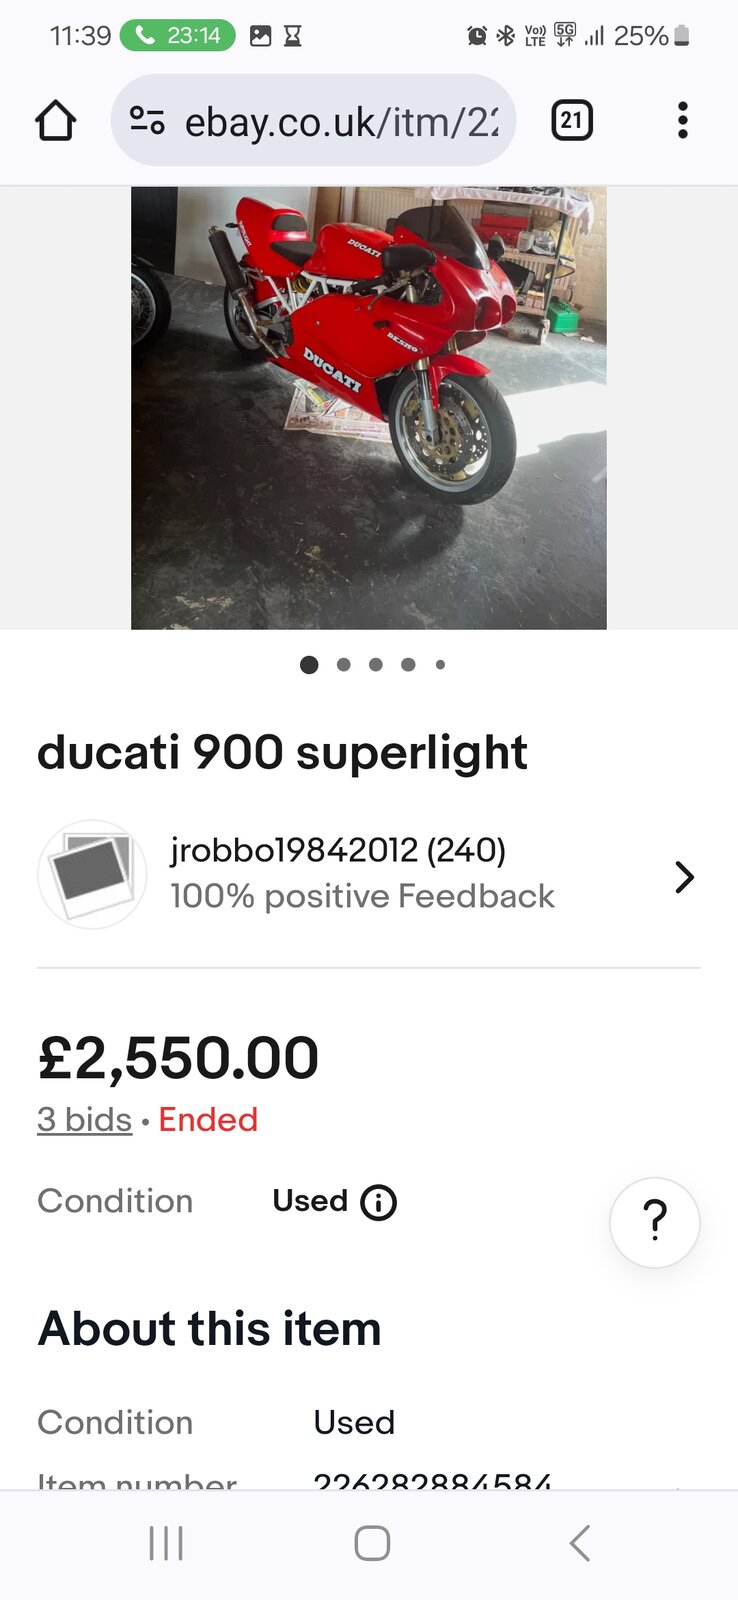Open seller jrobbo19842012 avatar image
The height and width of the screenshot is (1600, 738).
click(x=92, y=874)
